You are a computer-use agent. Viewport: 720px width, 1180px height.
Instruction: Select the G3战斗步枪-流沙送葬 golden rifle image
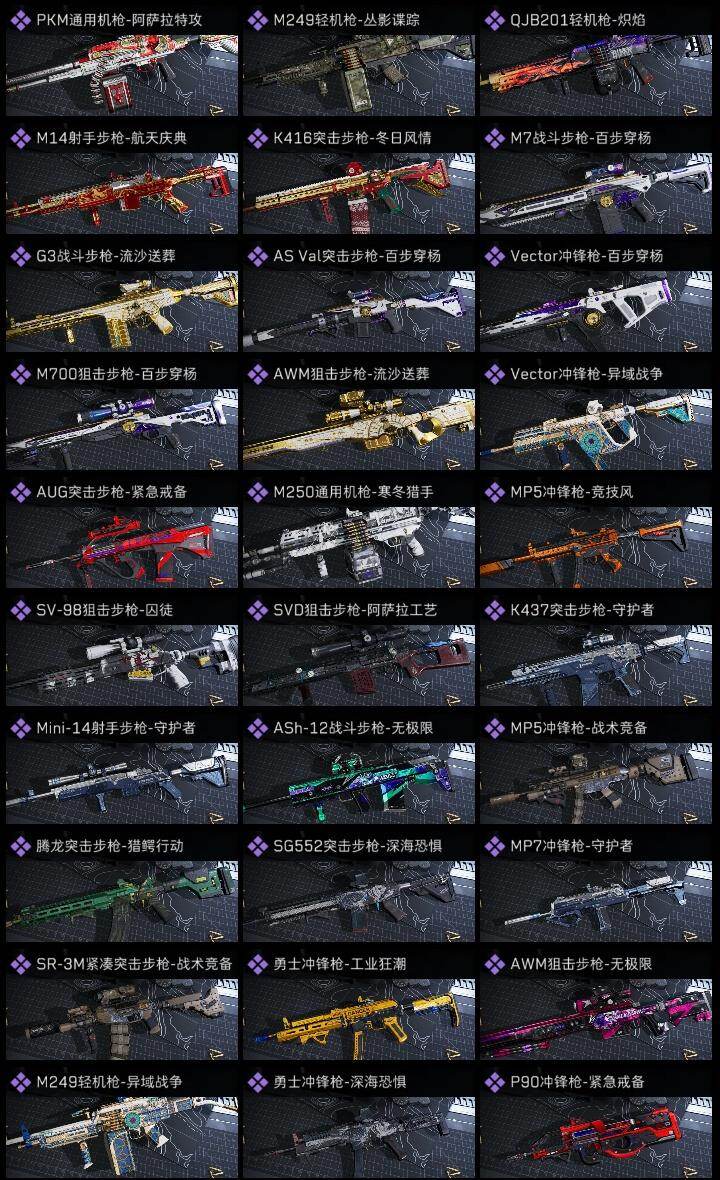pos(122,312)
